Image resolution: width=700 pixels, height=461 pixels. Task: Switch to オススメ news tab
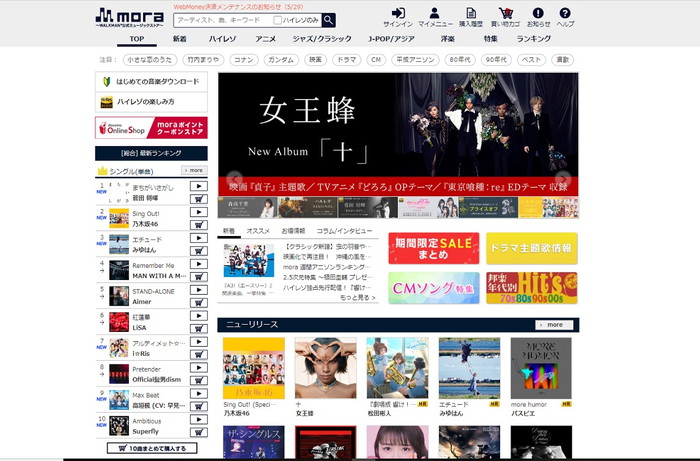258,231
